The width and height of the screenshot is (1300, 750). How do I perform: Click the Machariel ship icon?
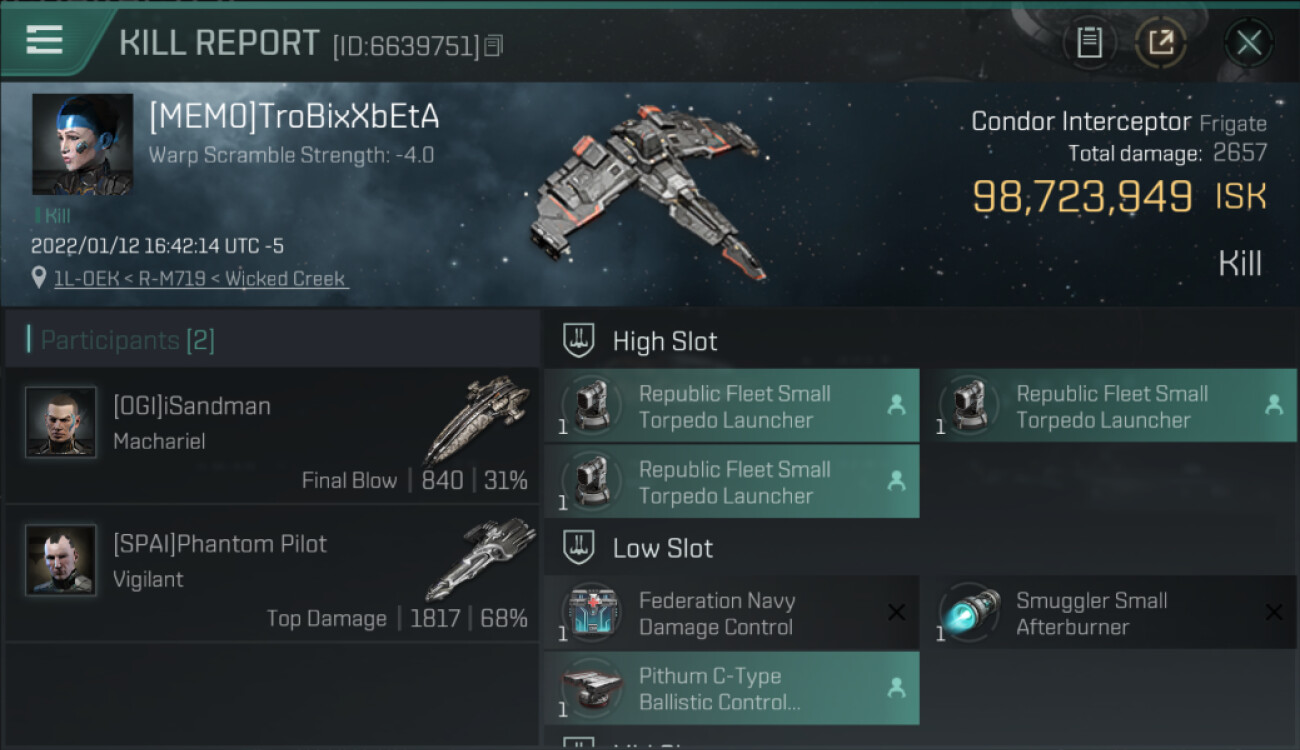pyautogui.click(x=479, y=418)
